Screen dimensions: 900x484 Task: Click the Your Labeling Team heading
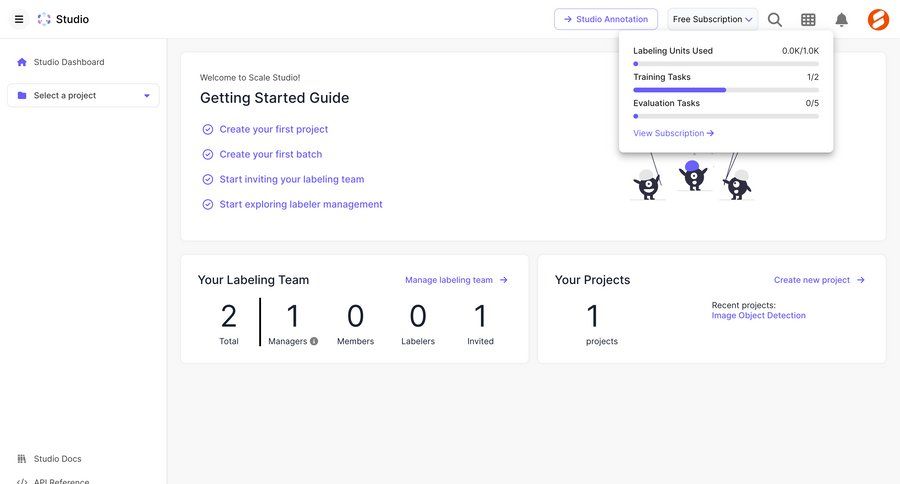click(x=253, y=280)
